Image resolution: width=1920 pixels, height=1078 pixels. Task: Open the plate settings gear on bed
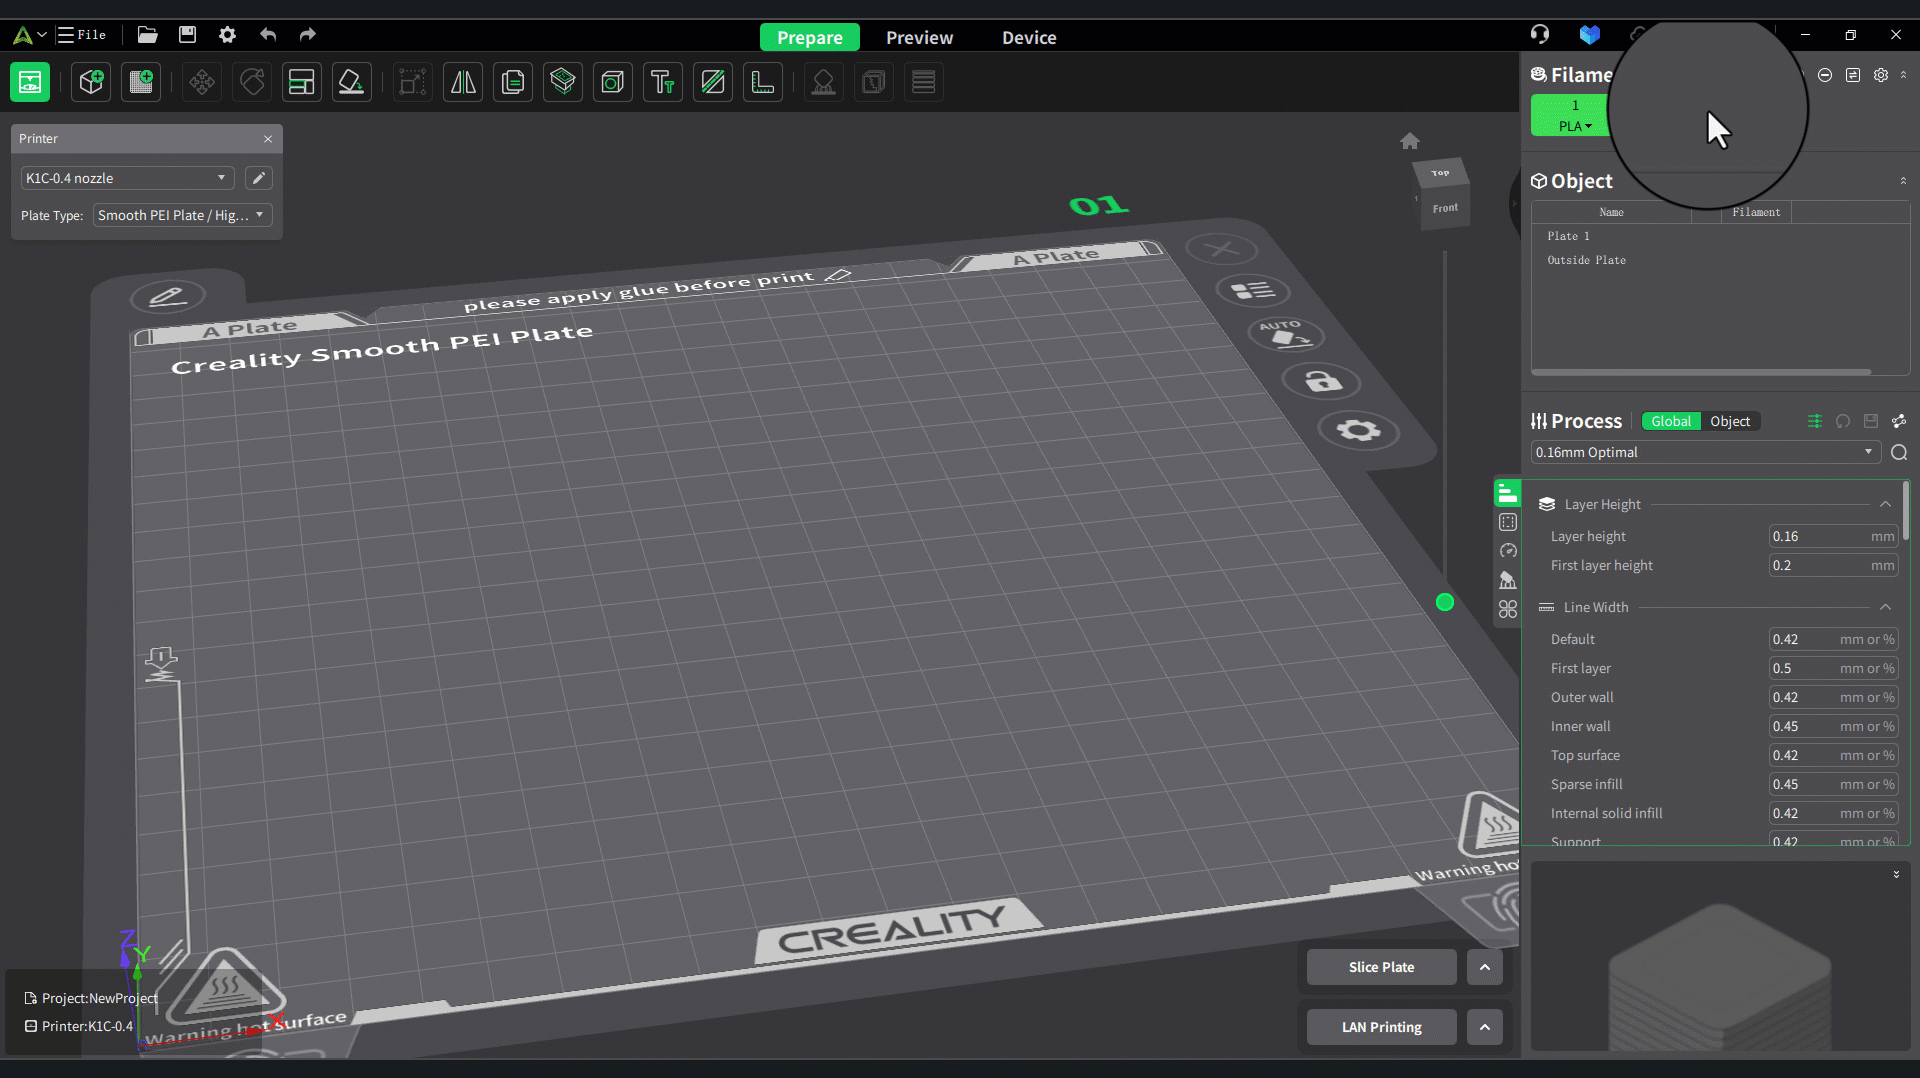coord(1358,430)
